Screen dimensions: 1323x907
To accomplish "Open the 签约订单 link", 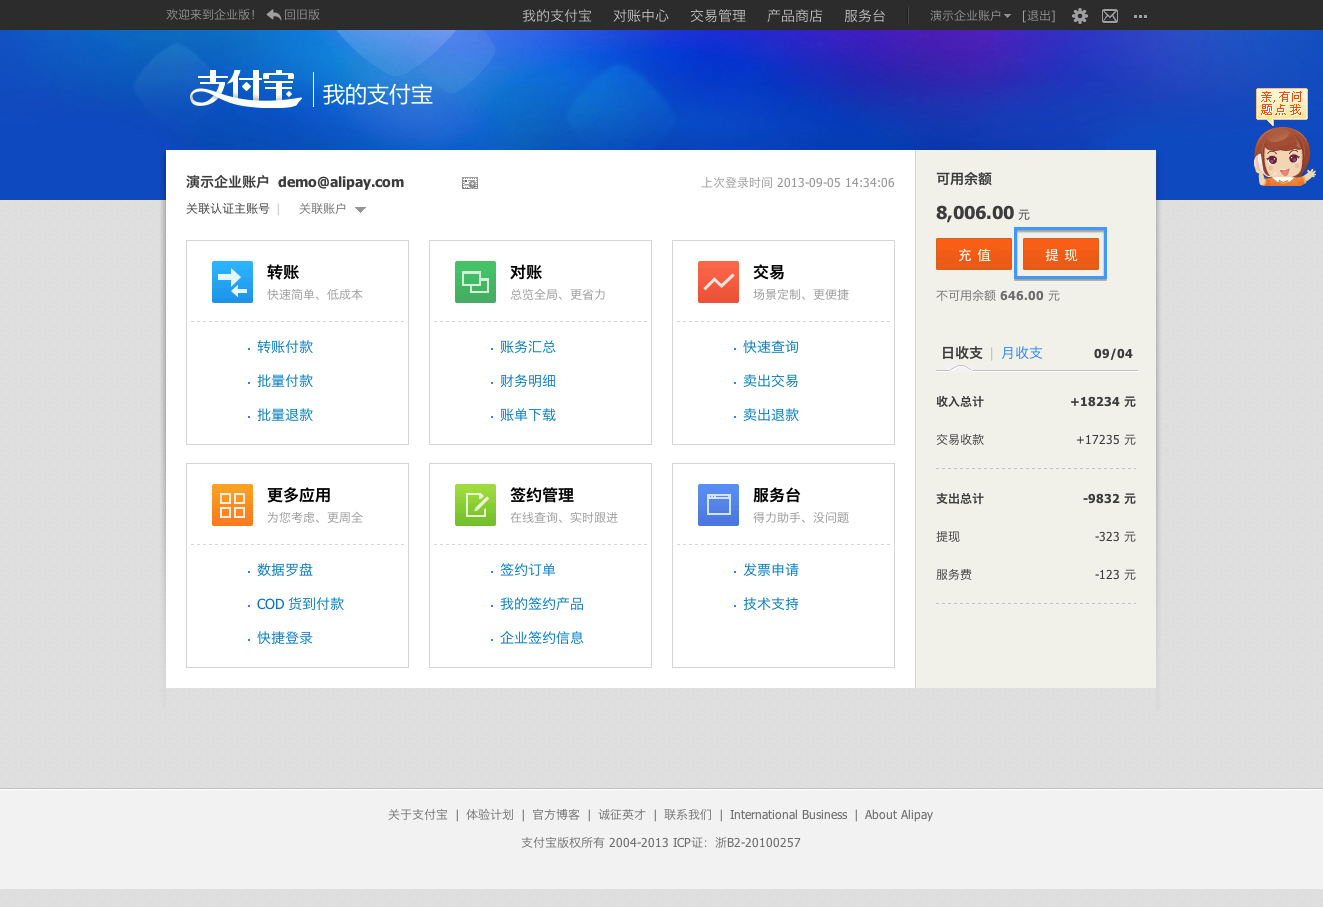I will click(x=528, y=570).
